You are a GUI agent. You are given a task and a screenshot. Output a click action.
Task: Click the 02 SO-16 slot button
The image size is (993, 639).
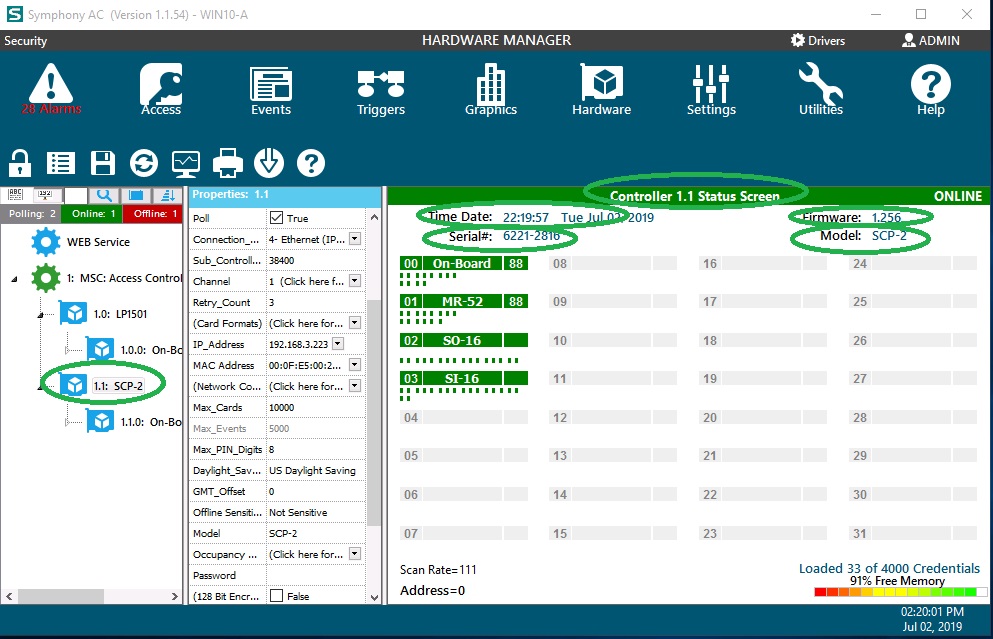pyautogui.click(x=464, y=341)
